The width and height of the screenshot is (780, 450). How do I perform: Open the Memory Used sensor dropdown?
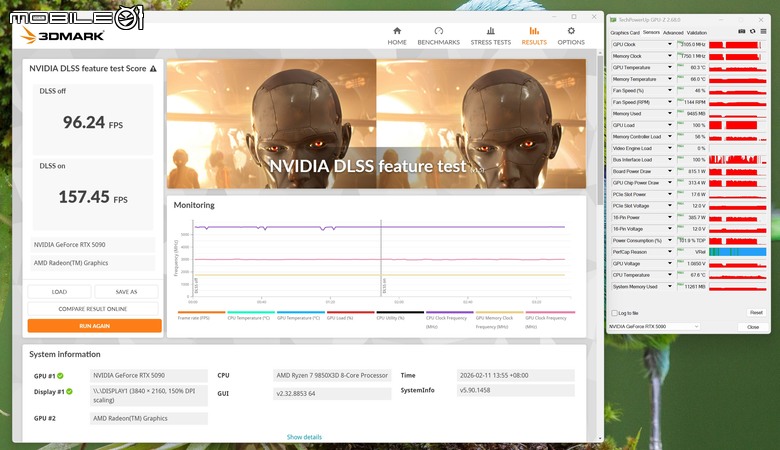[x=670, y=113]
